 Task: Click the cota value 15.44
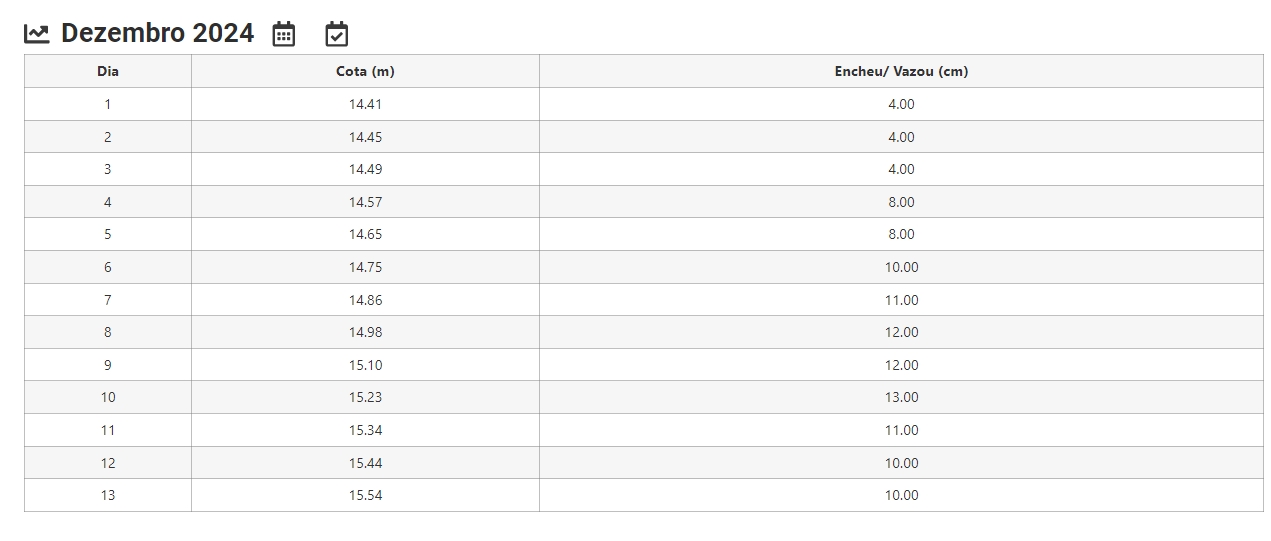[365, 463]
